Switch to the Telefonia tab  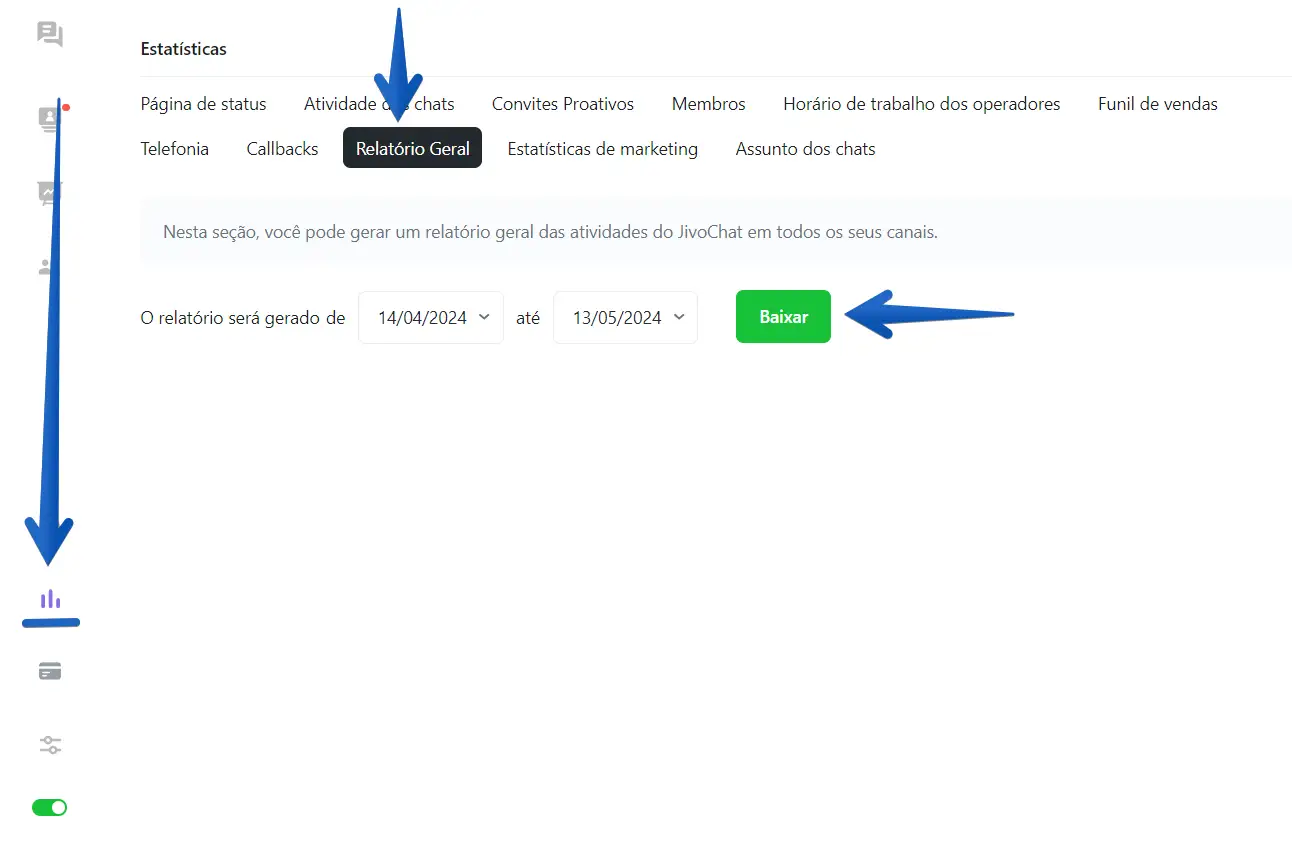click(175, 149)
